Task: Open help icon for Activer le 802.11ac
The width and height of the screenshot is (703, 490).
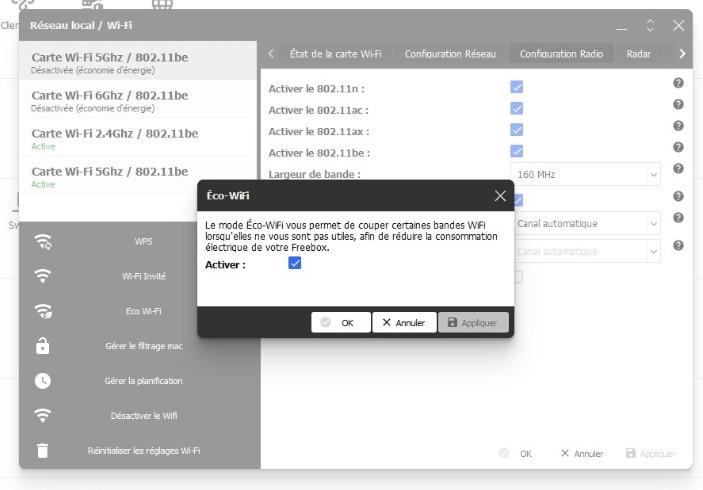Action: [678, 104]
